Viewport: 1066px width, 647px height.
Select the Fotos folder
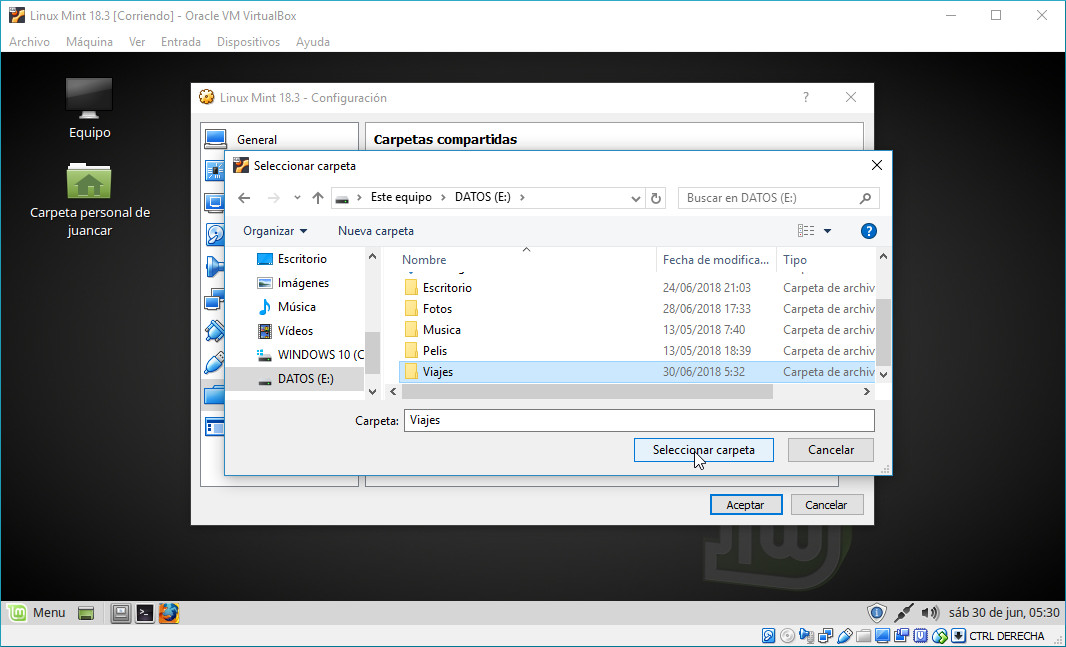(x=437, y=309)
